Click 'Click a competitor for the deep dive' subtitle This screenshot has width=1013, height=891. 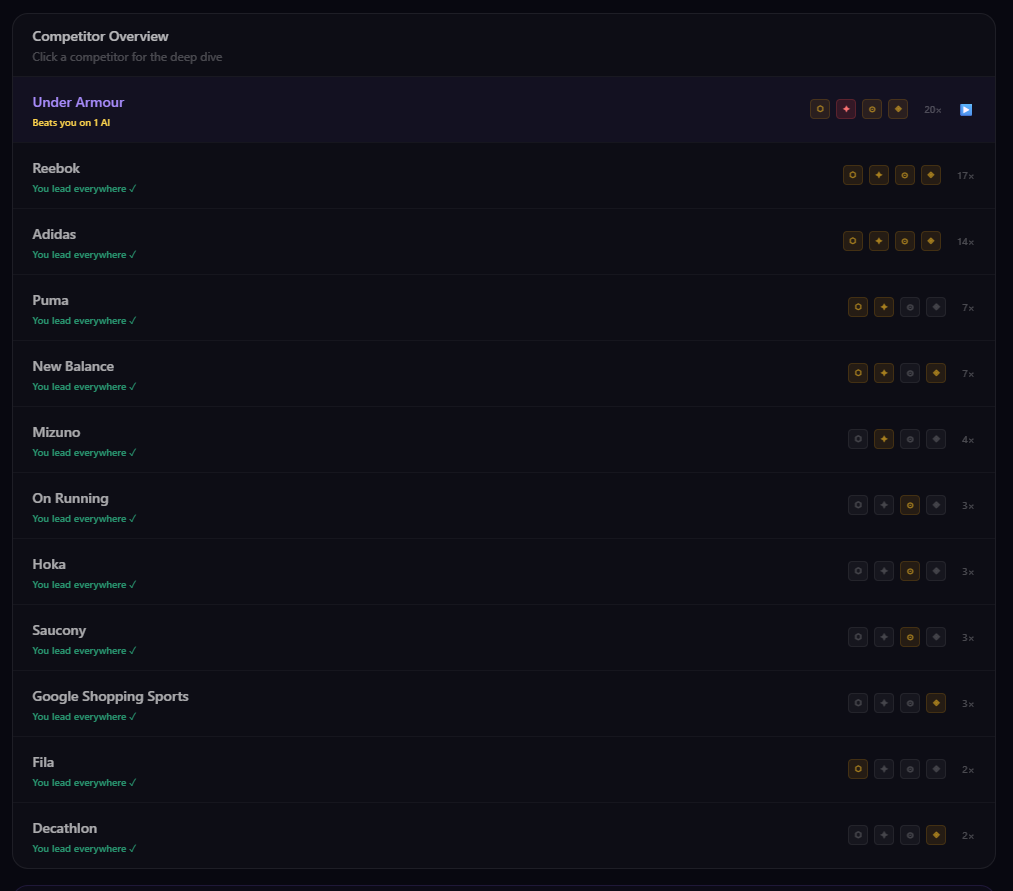(127, 57)
